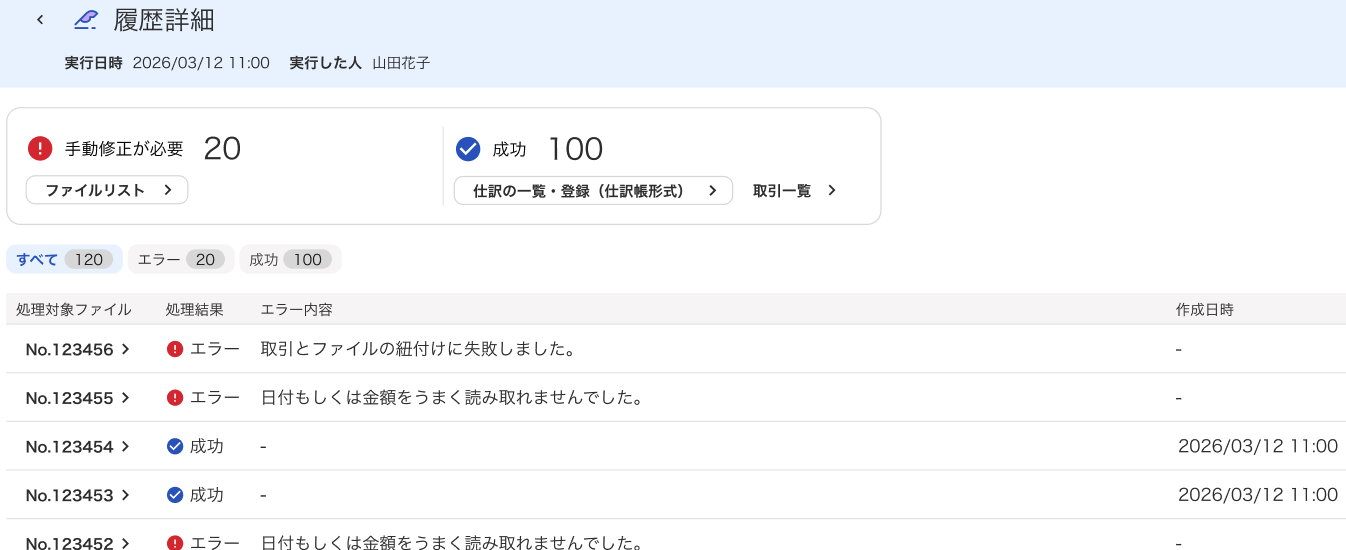Click the 手動修正が必要 count 20
Viewport: 1346px width, 550px height.
click(x=222, y=149)
